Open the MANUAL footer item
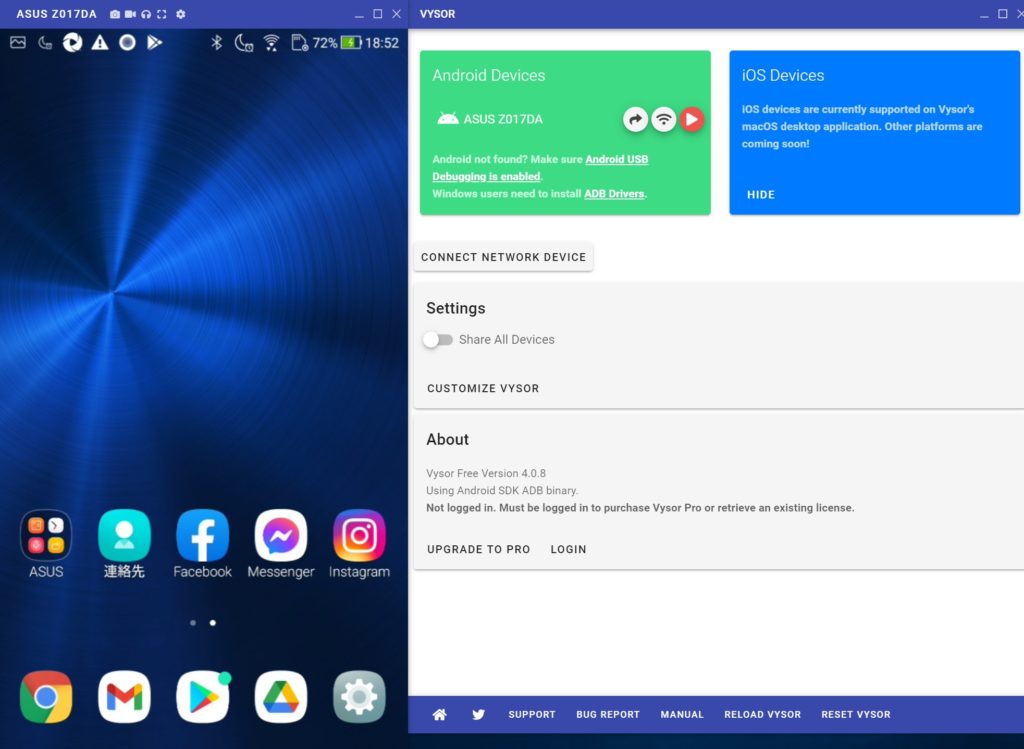Viewport: 1024px width, 749px height. [x=682, y=714]
